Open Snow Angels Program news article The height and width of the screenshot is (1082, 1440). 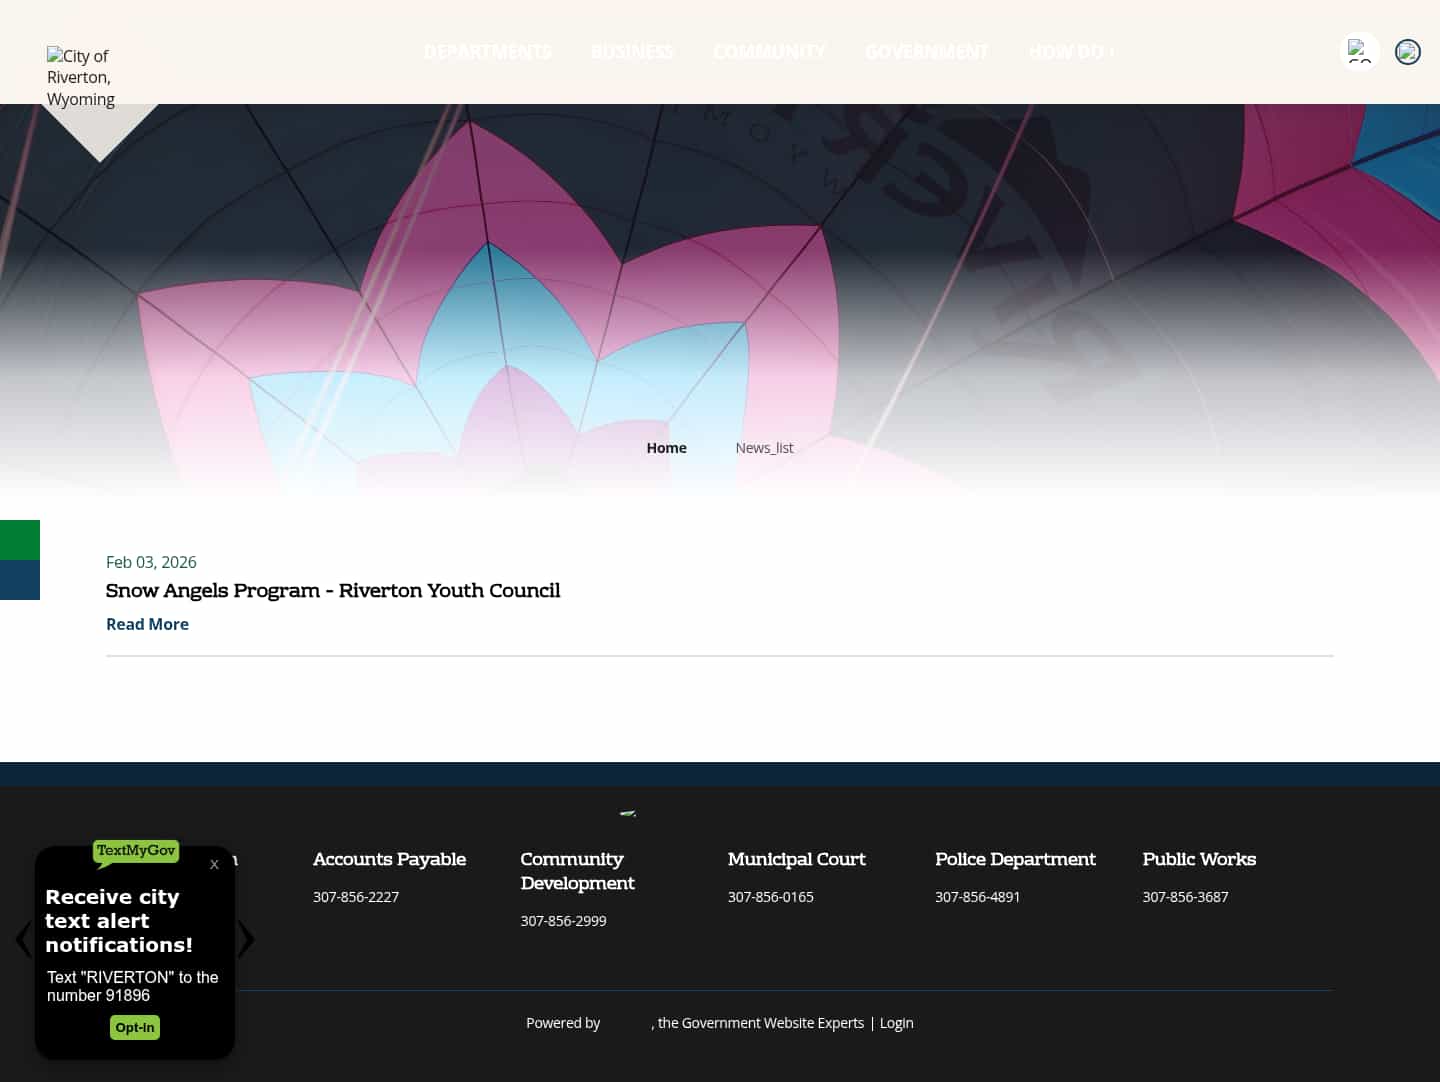tap(333, 591)
